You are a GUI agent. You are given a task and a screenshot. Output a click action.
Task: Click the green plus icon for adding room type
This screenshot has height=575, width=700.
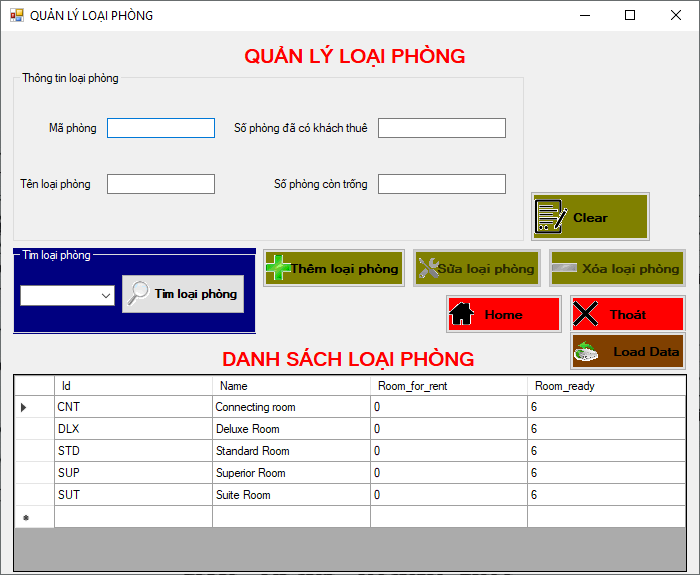(278, 268)
